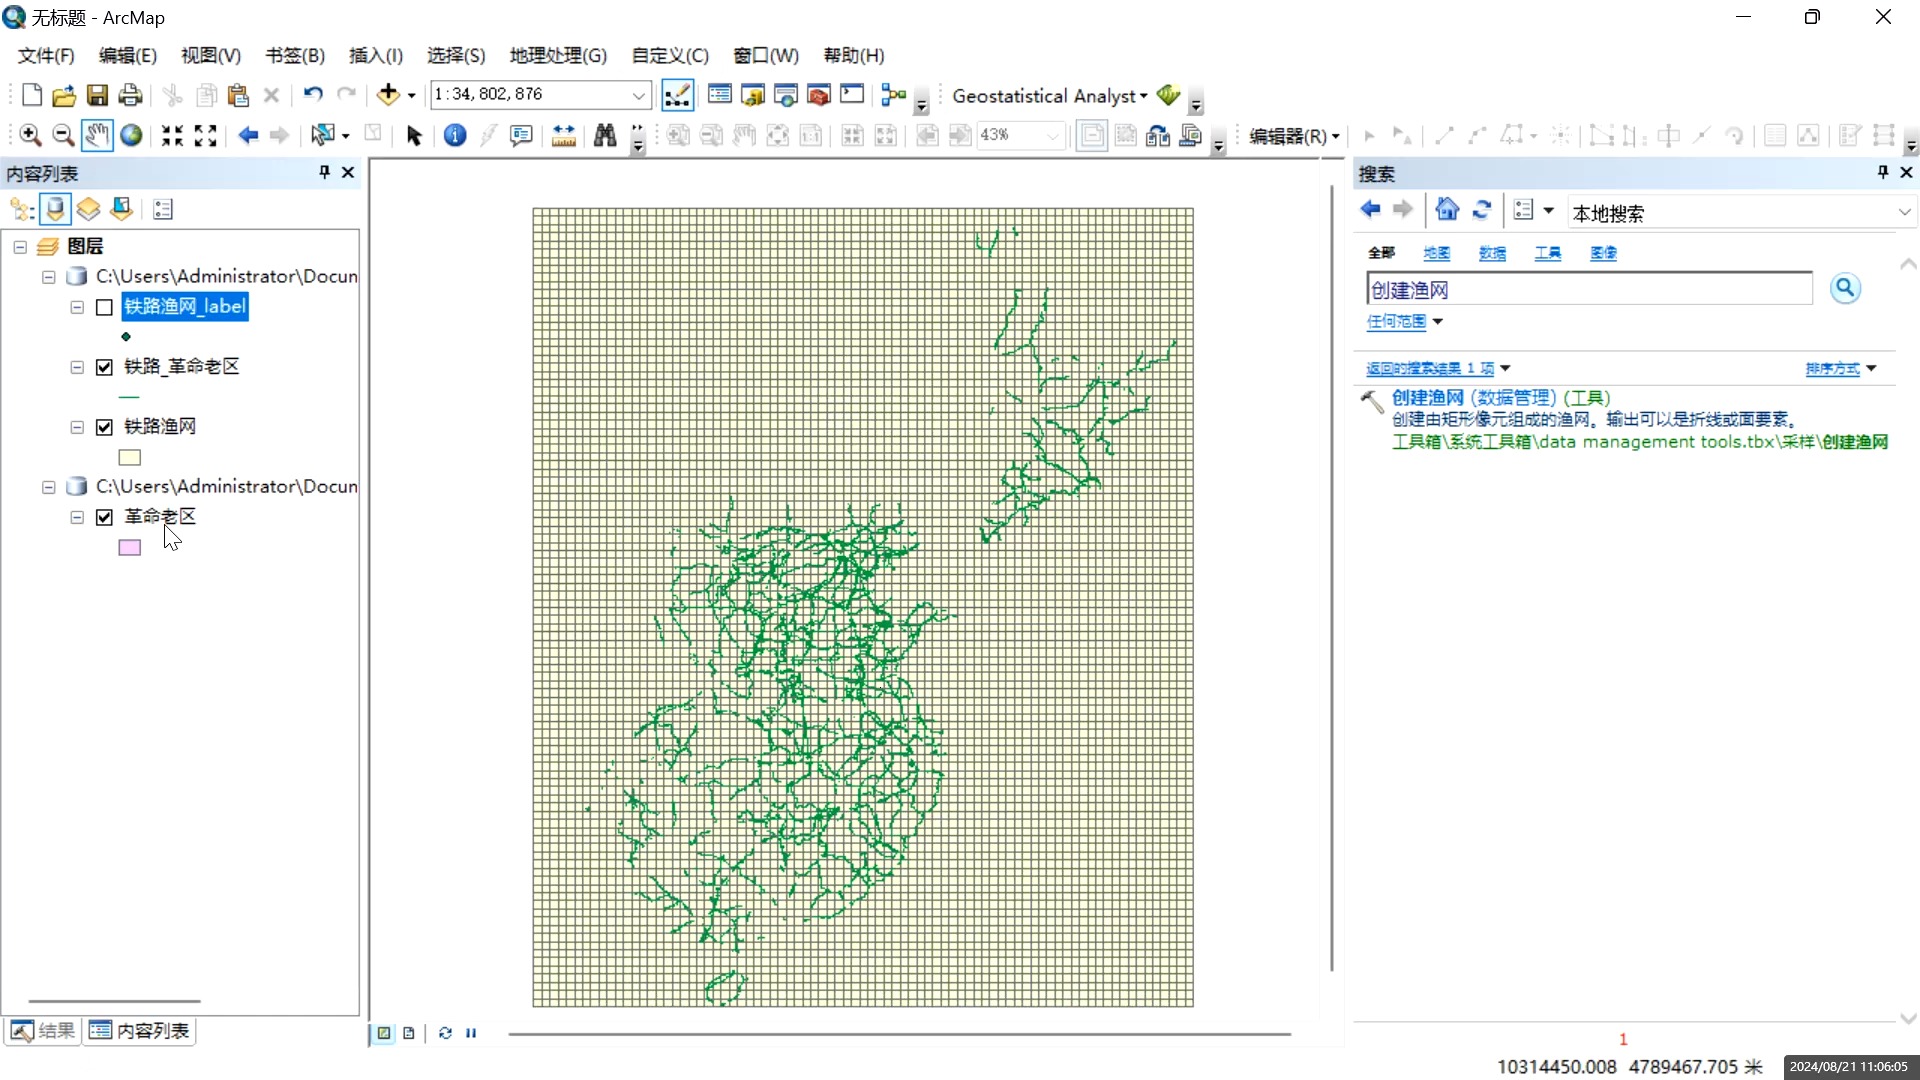The image size is (1920, 1080).
Task: Click the 铁路渔网 yellow symbol swatch
Action: (x=130, y=458)
